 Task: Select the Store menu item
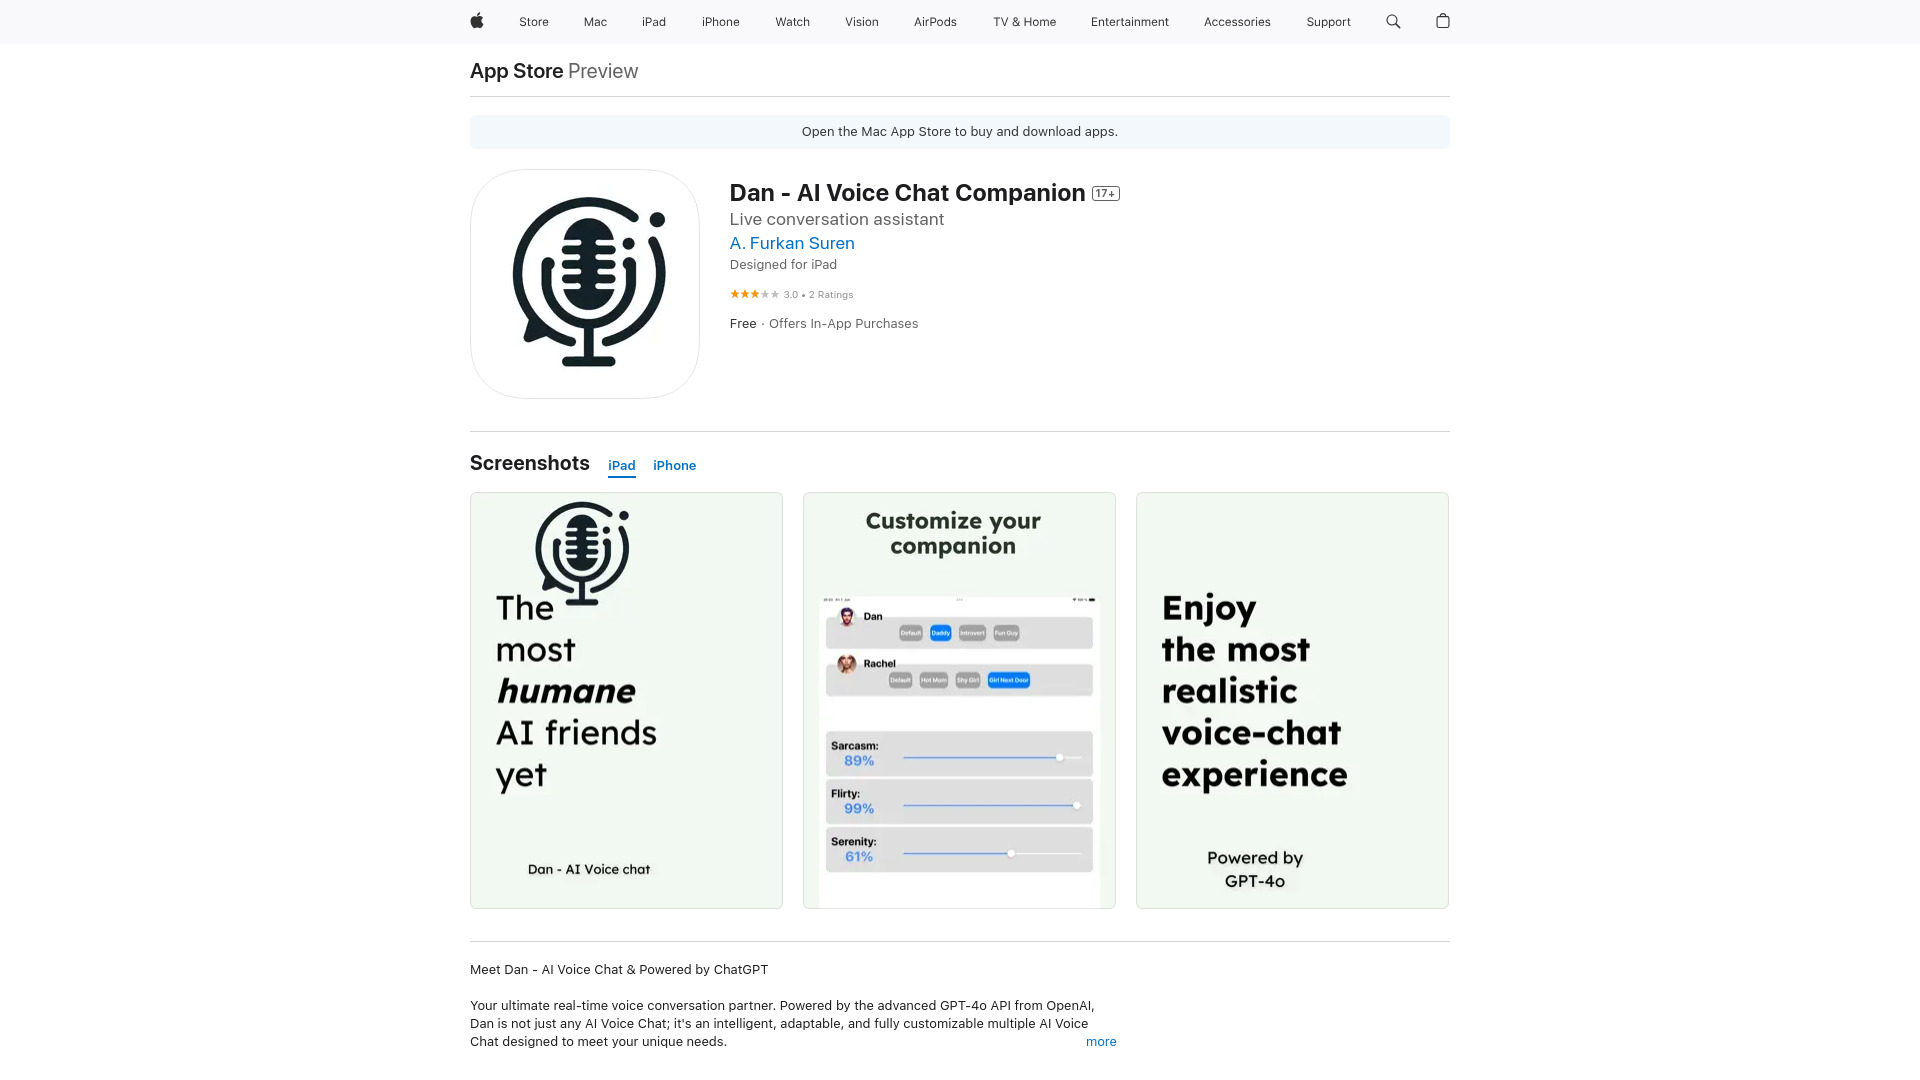point(533,21)
